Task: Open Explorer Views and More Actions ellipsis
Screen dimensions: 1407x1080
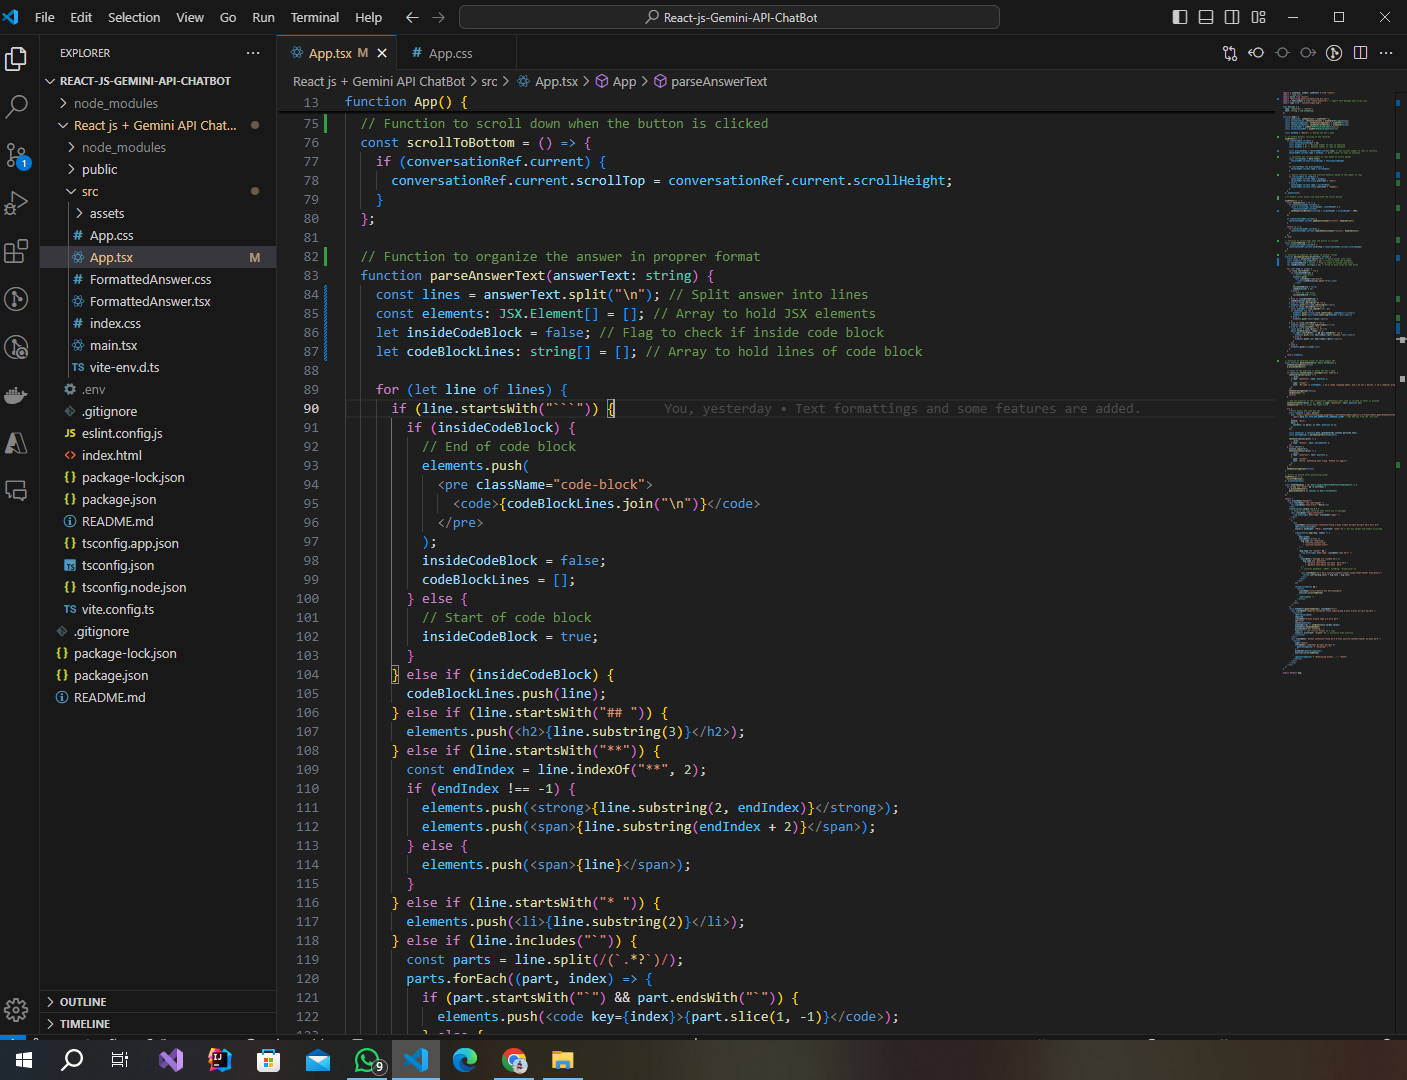Action: click(253, 53)
